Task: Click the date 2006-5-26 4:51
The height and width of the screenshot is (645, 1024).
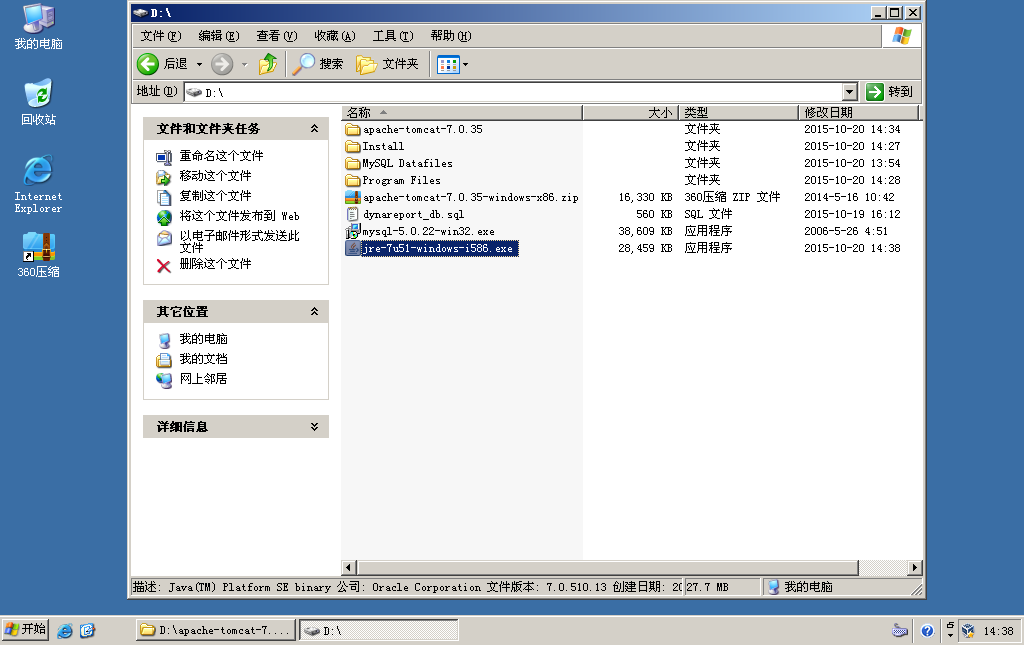Action: [846, 231]
